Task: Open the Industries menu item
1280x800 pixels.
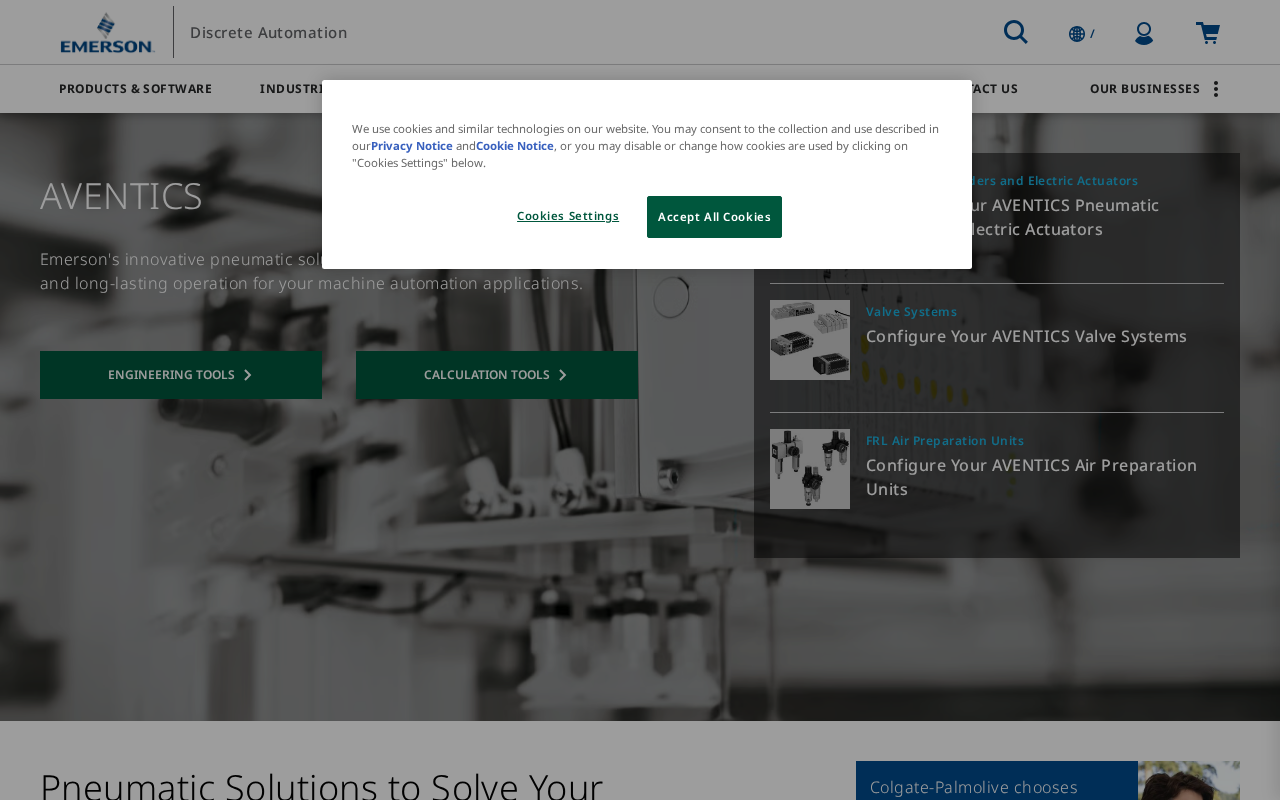Action: (x=292, y=89)
